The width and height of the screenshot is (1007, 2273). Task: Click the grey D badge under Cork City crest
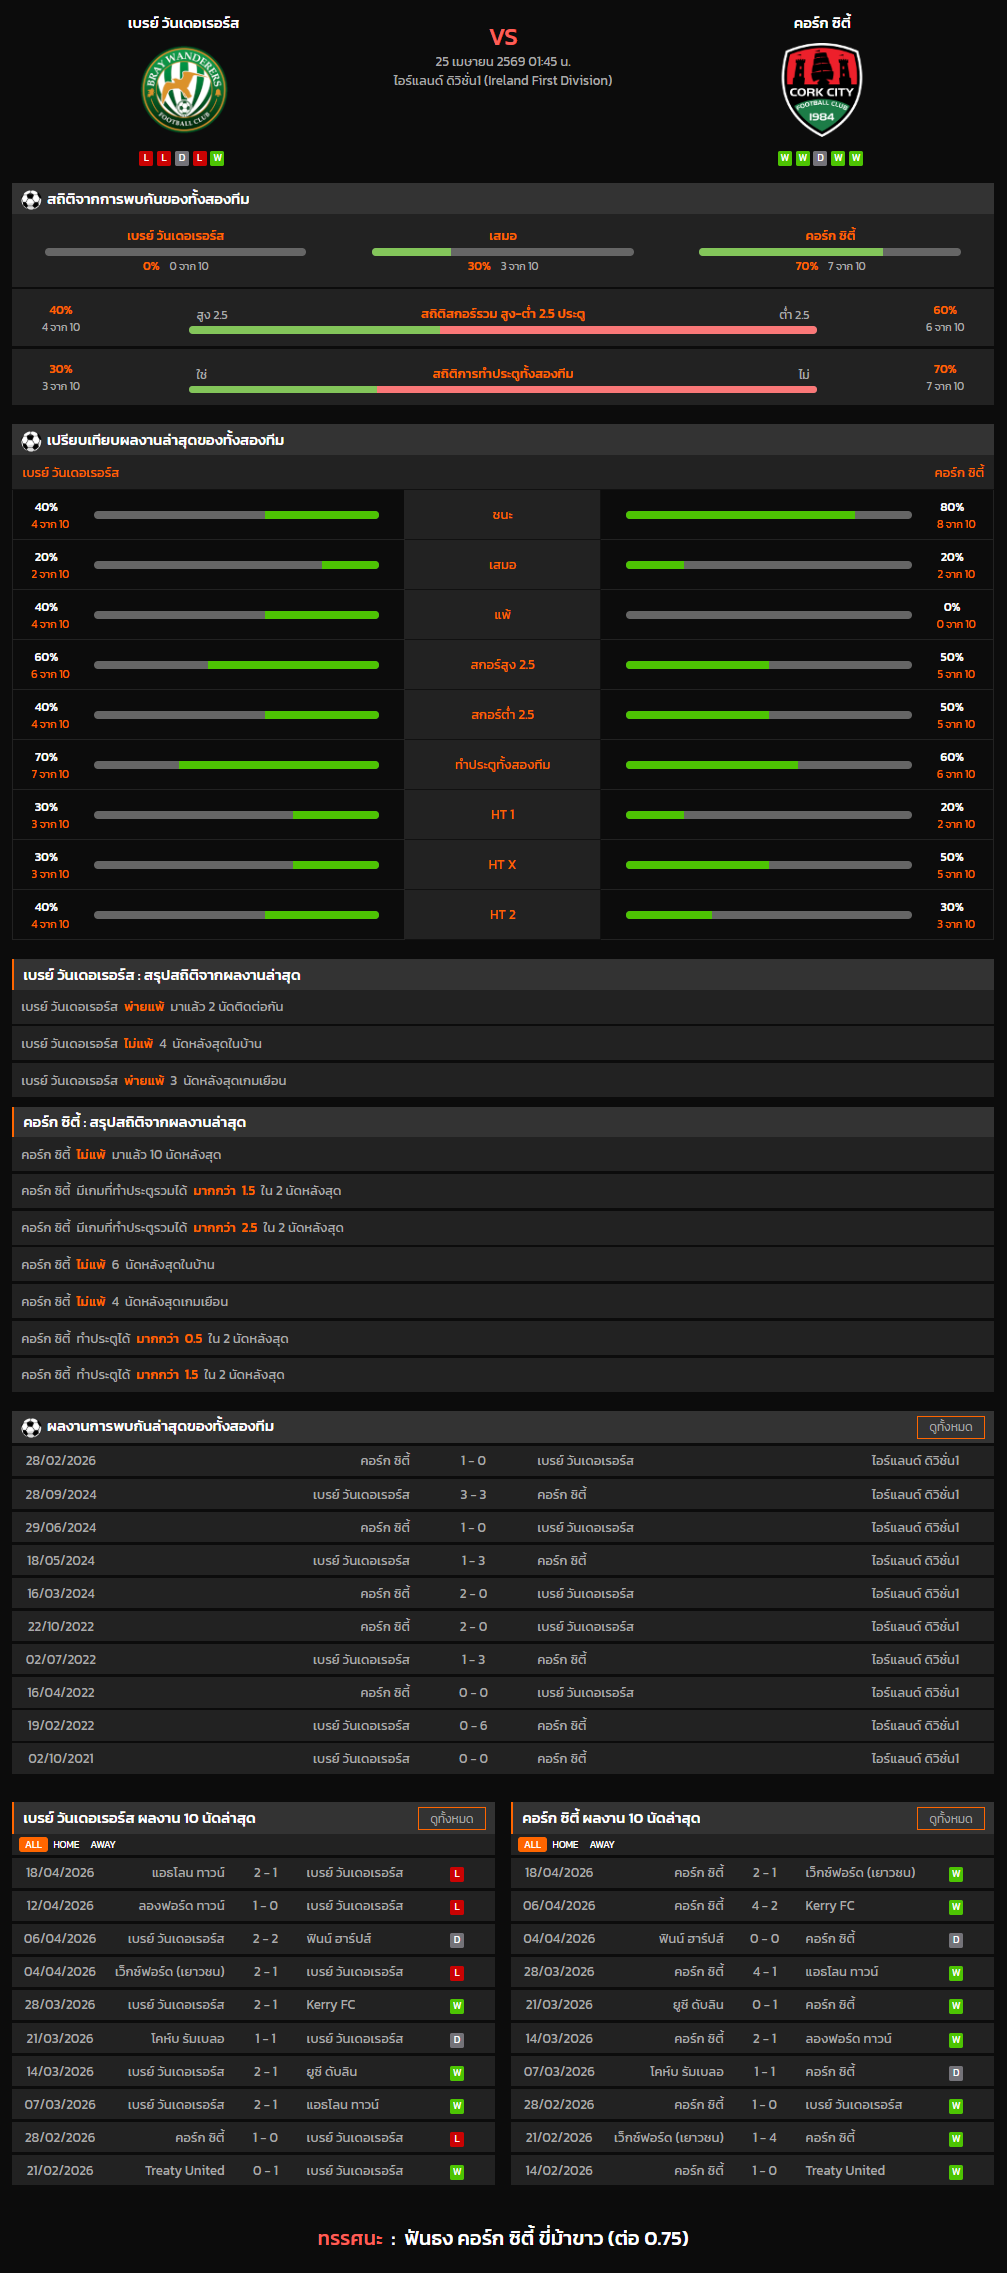(x=820, y=158)
